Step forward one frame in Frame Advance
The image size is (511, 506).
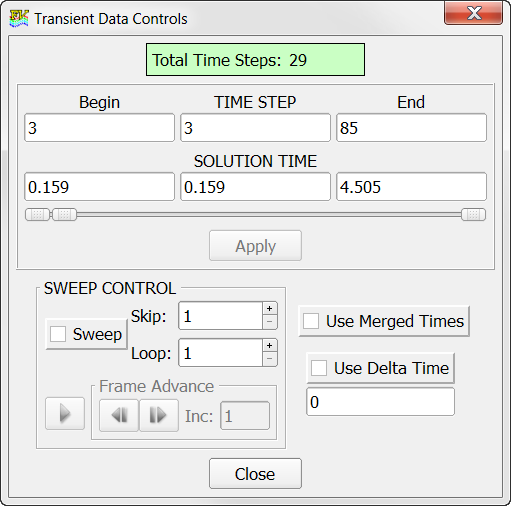[x=159, y=416]
